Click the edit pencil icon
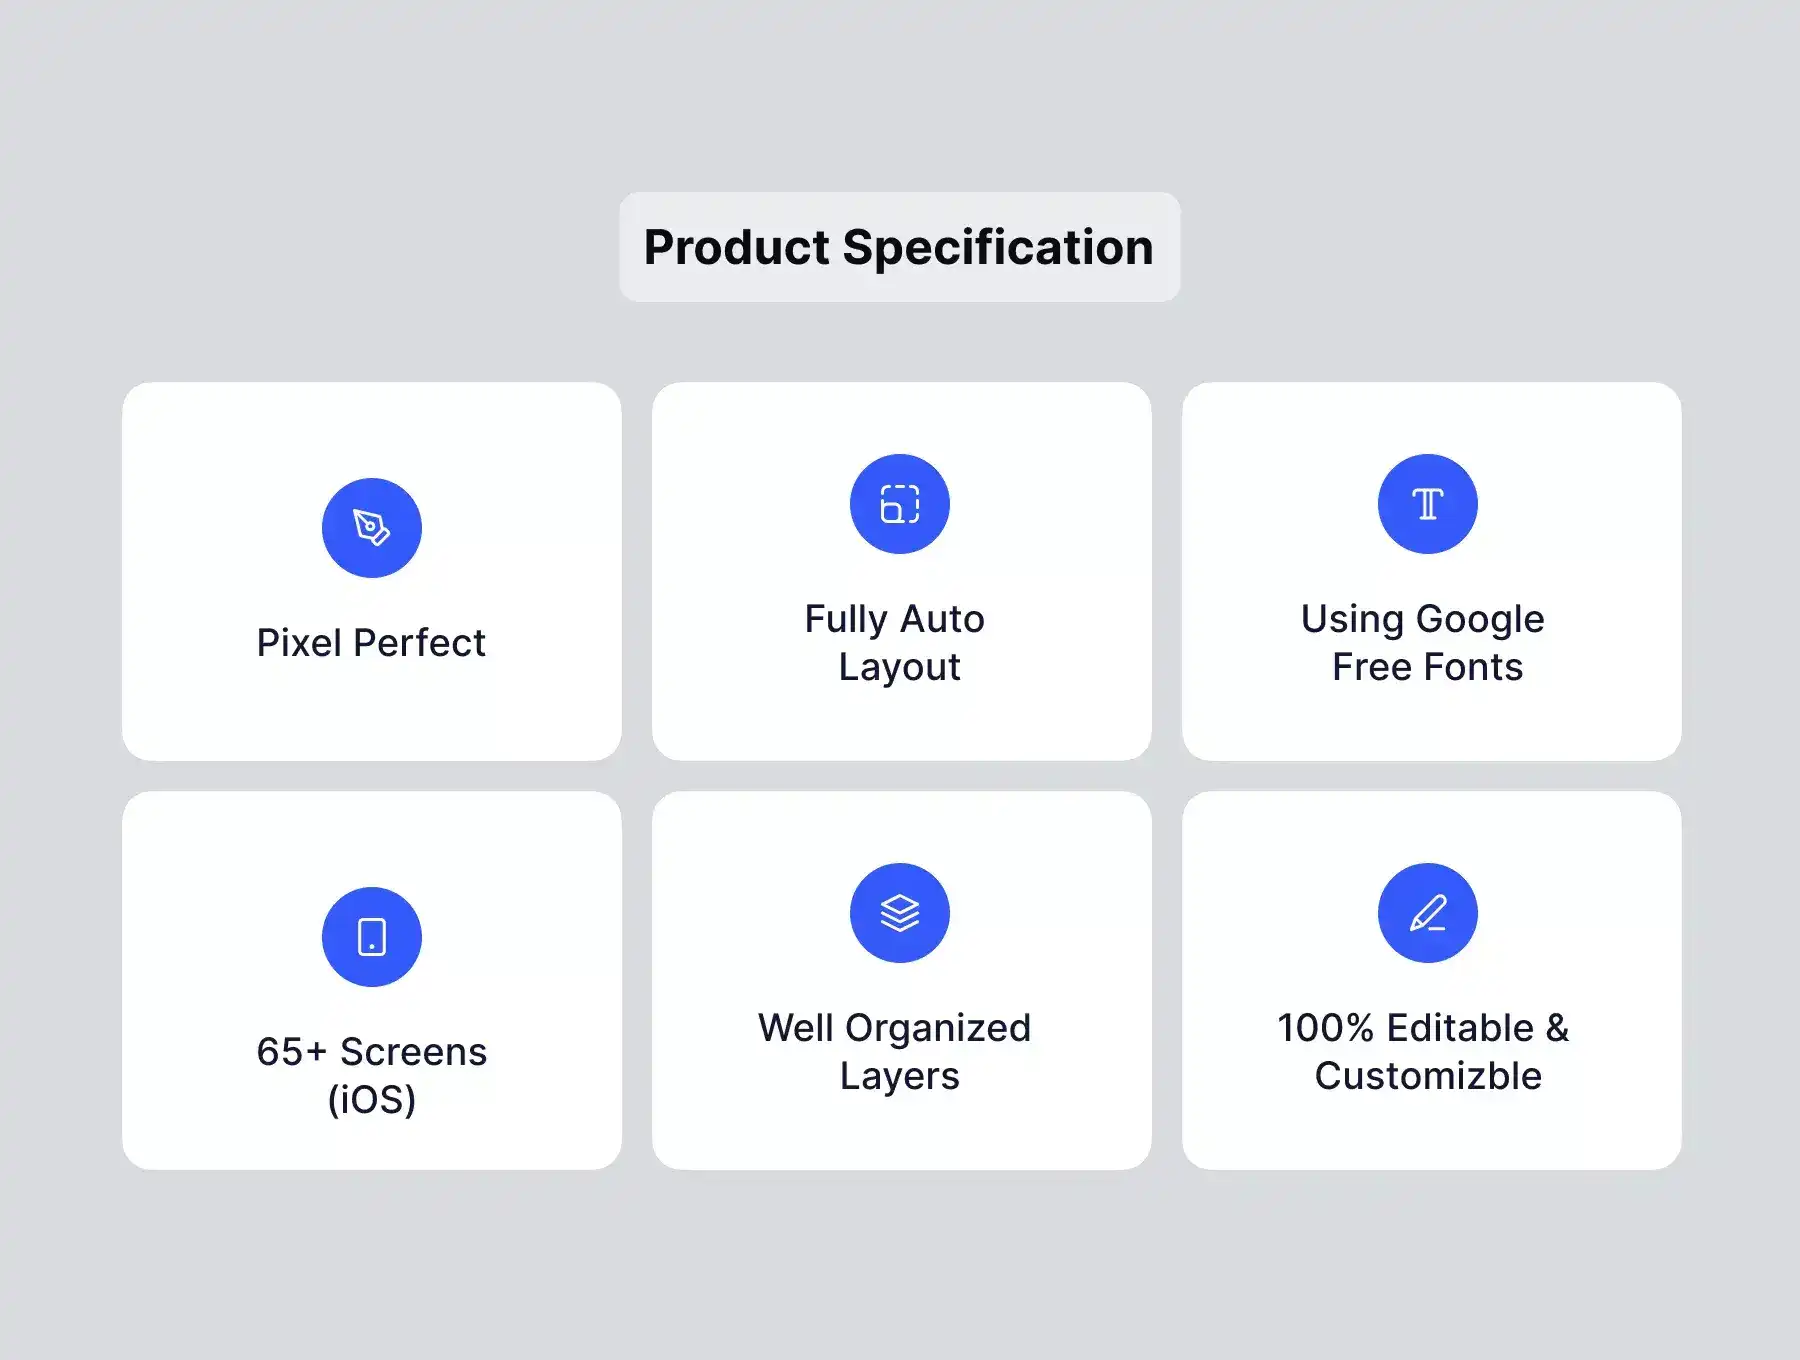1800x1360 pixels. coord(1427,913)
